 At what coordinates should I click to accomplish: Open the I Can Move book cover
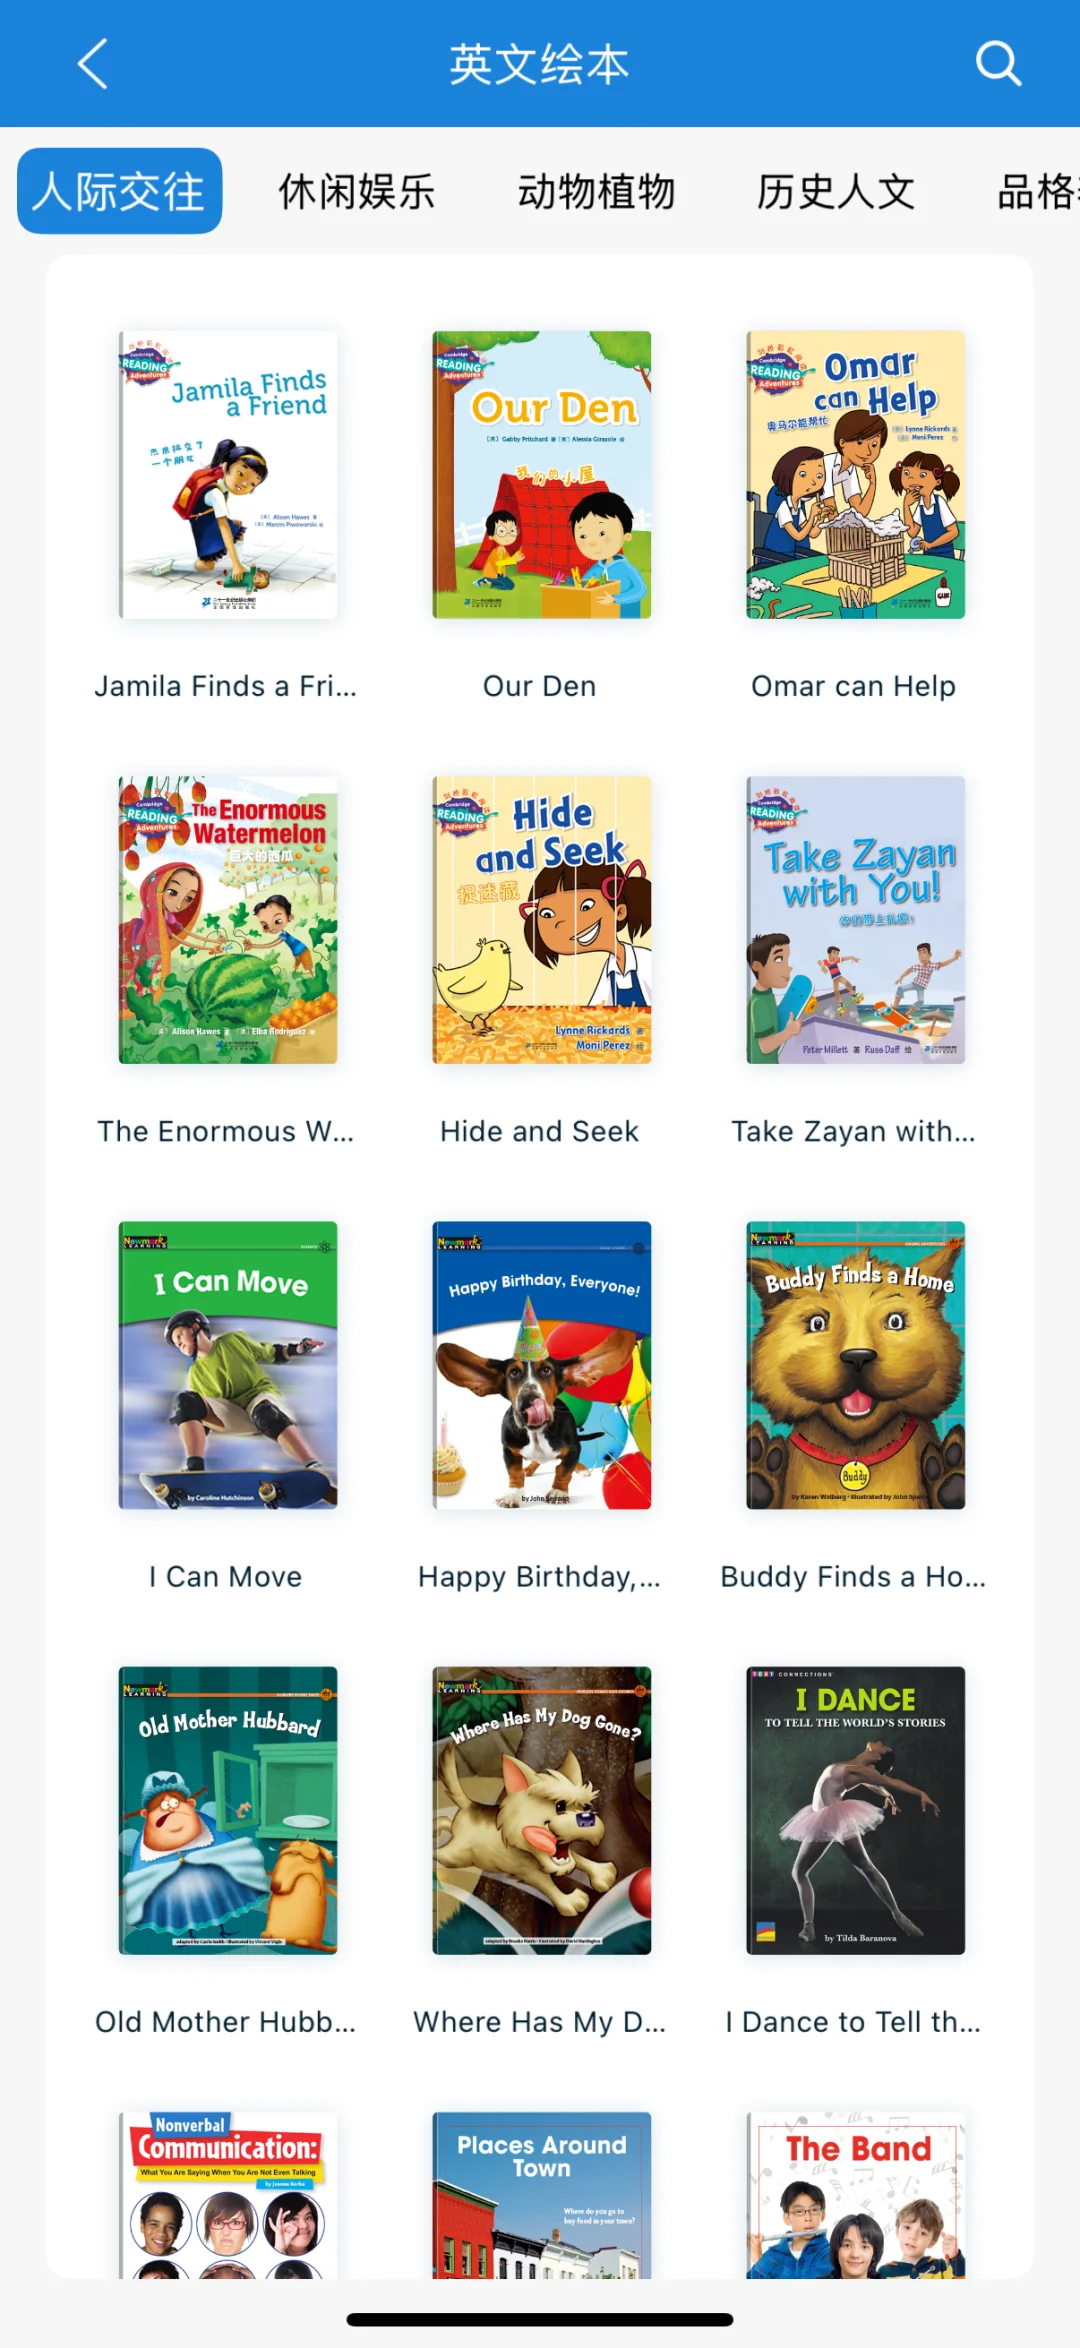tap(228, 1365)
